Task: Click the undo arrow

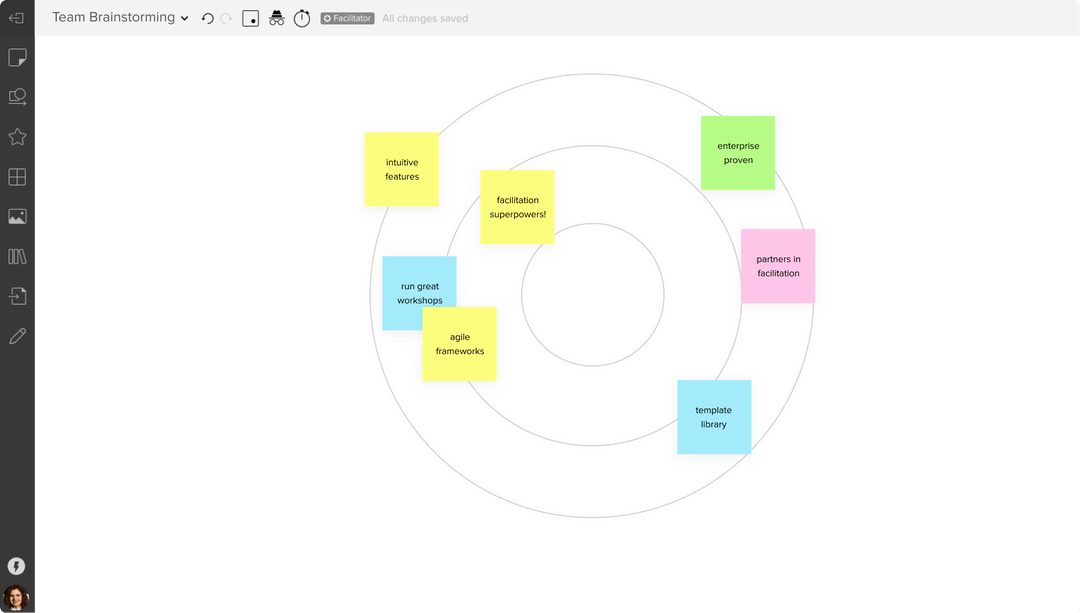Action: tap(207, 19)
